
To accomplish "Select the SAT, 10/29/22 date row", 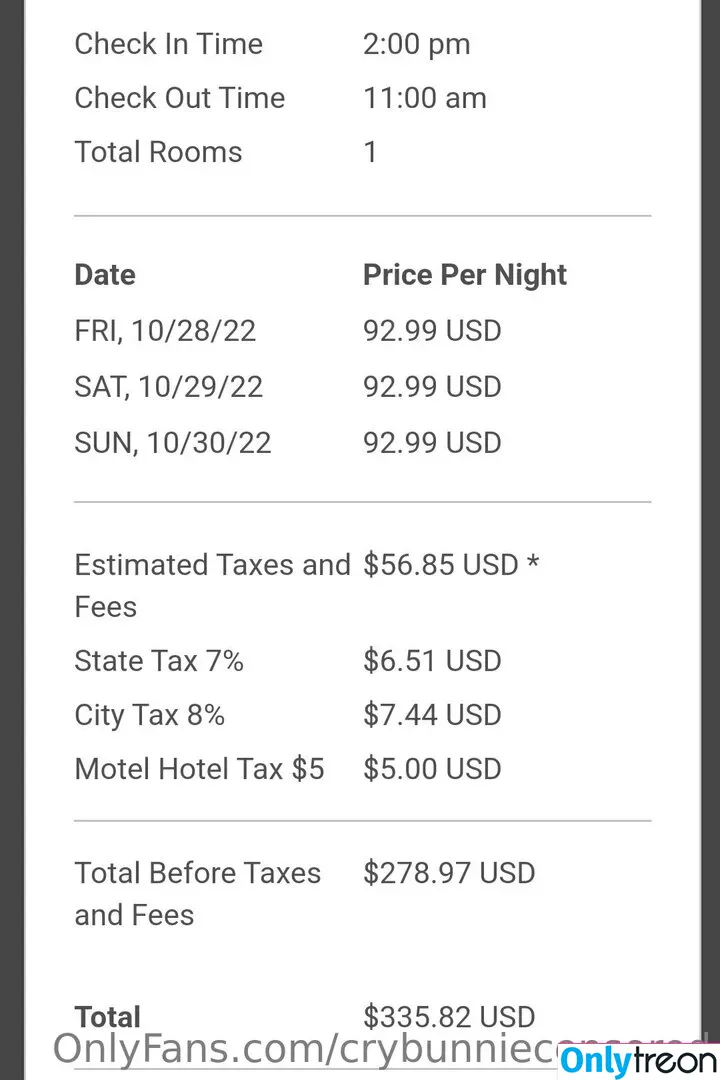I will (x=362, y=387).
